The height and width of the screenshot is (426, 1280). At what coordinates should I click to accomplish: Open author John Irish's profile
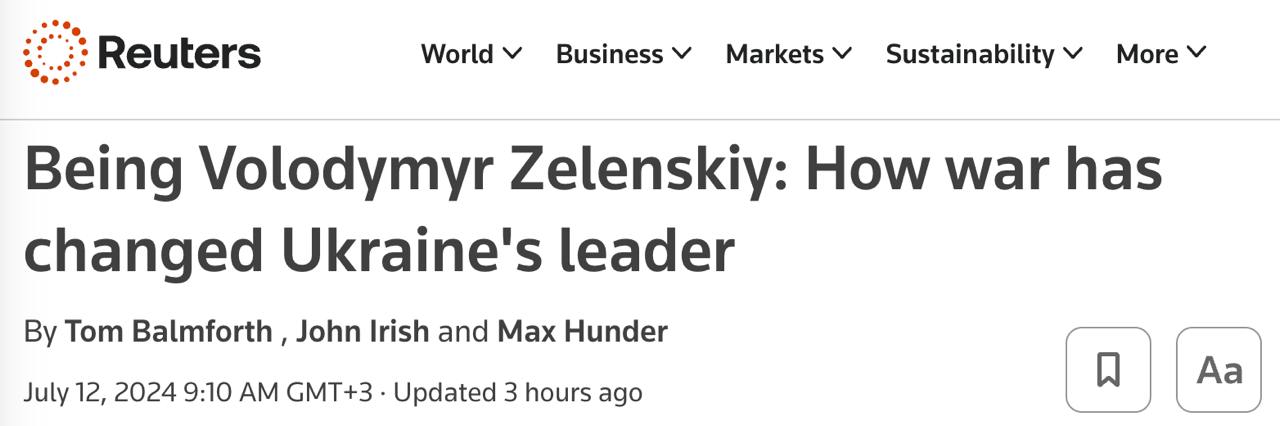[362, 332]
